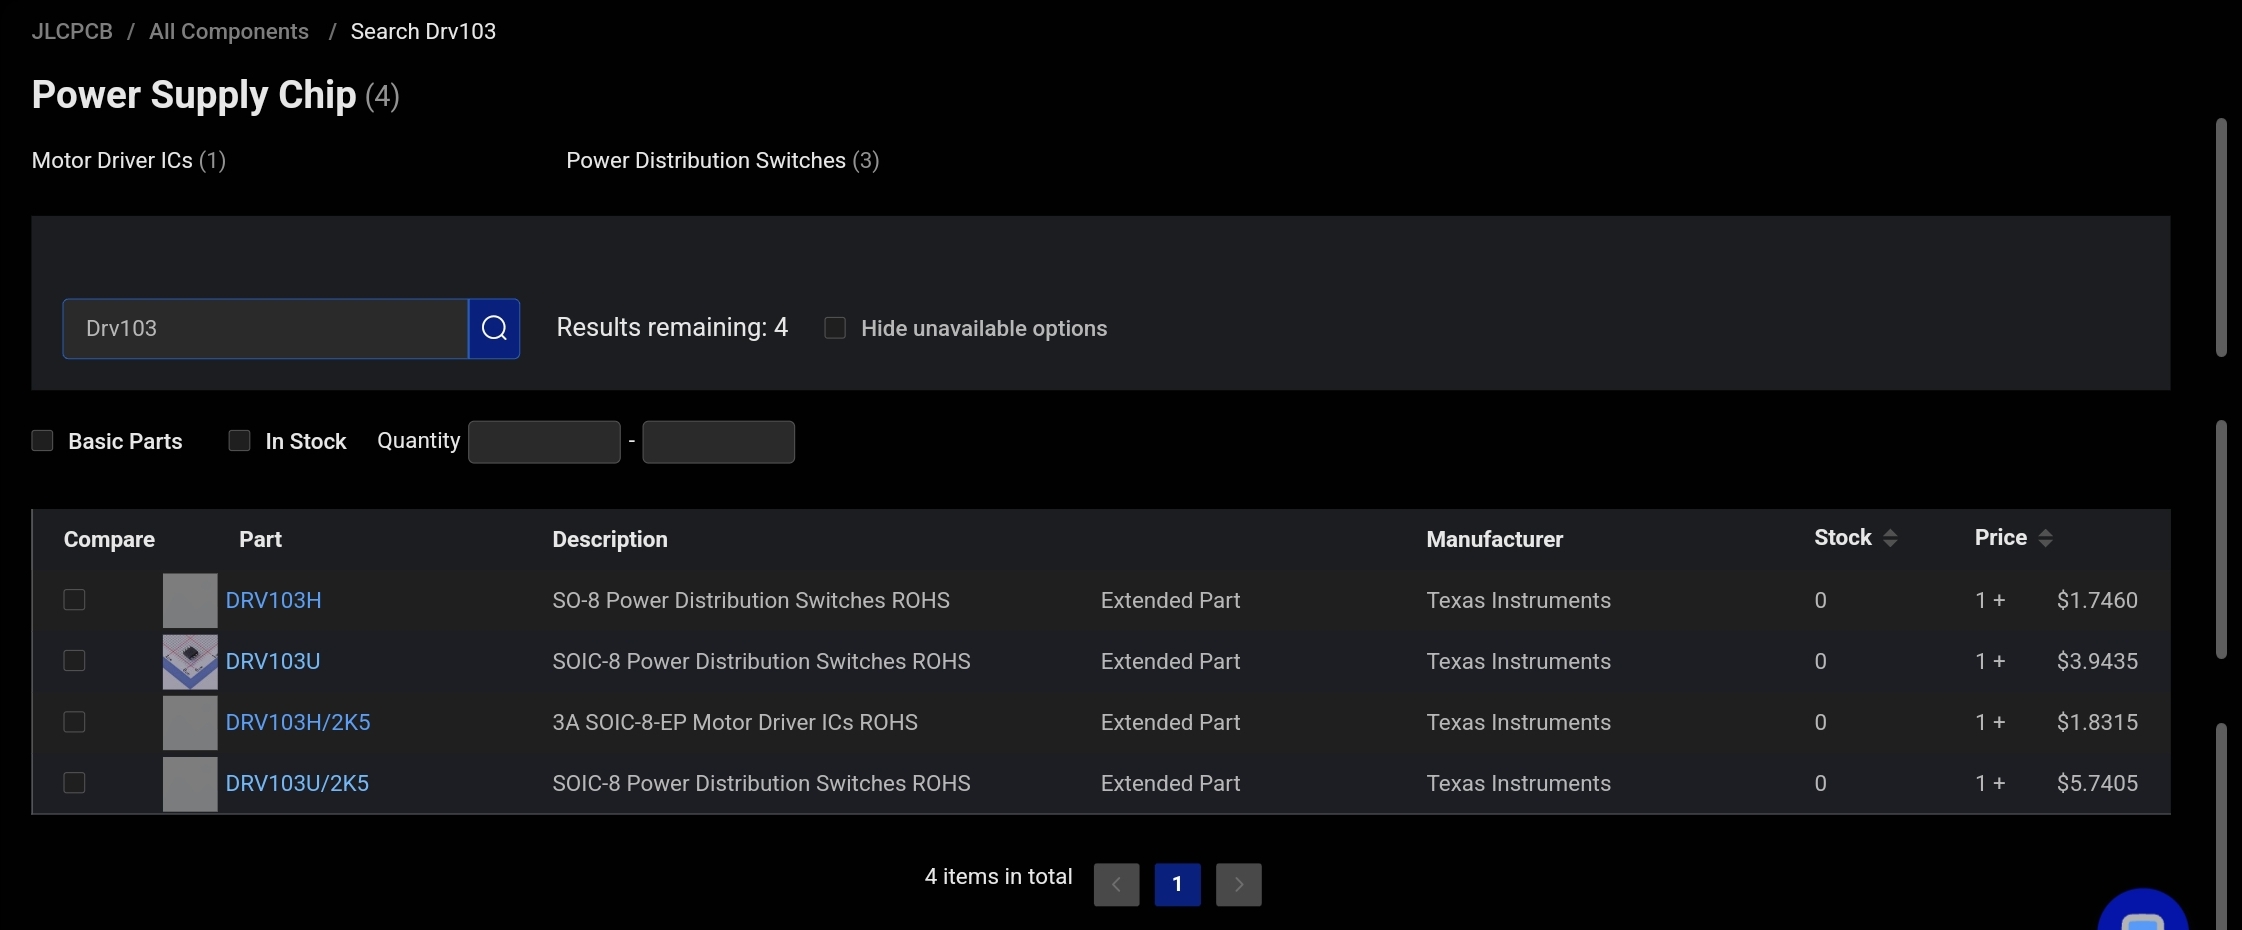
Task: Sort results using Price sort arrows
Action: point(2045,538)
